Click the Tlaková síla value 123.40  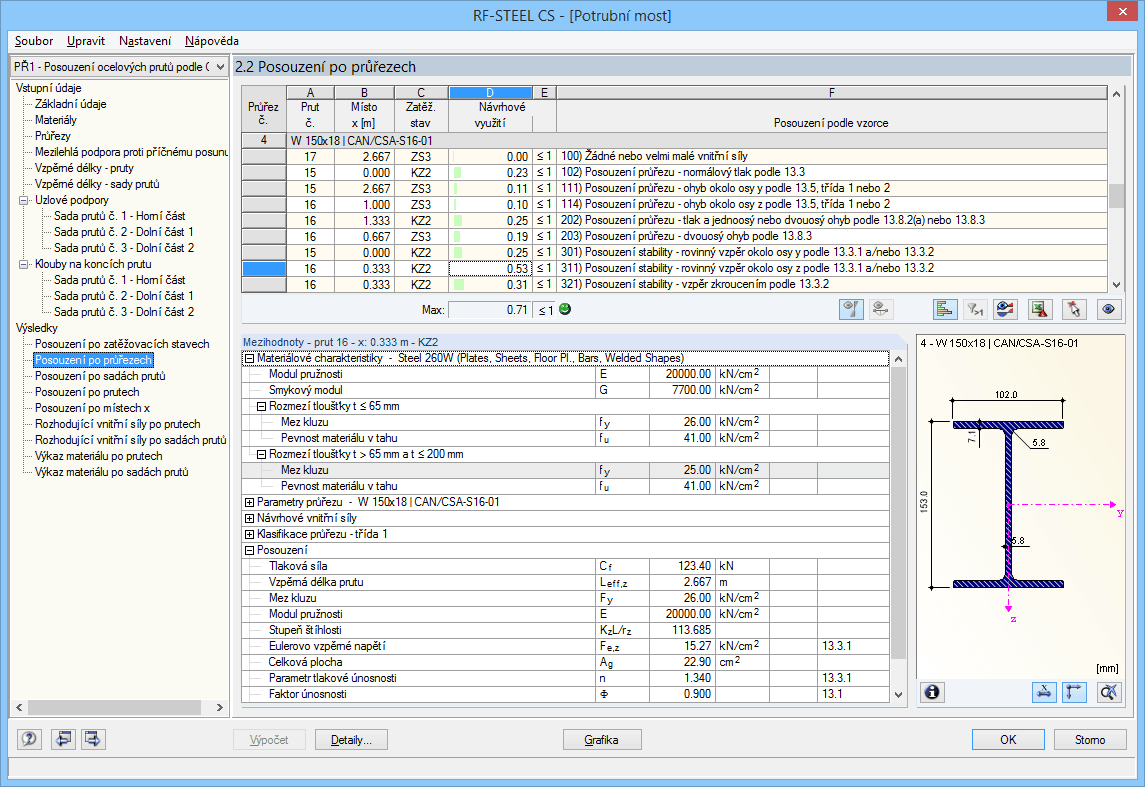[682, 566]
